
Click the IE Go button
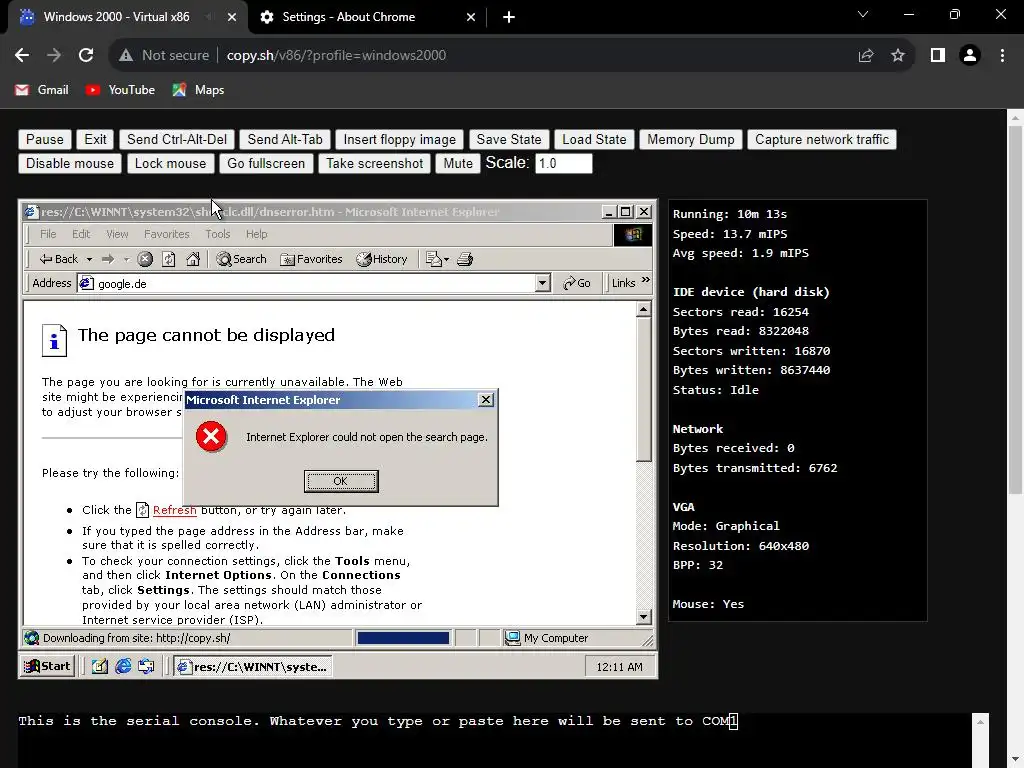577,283
